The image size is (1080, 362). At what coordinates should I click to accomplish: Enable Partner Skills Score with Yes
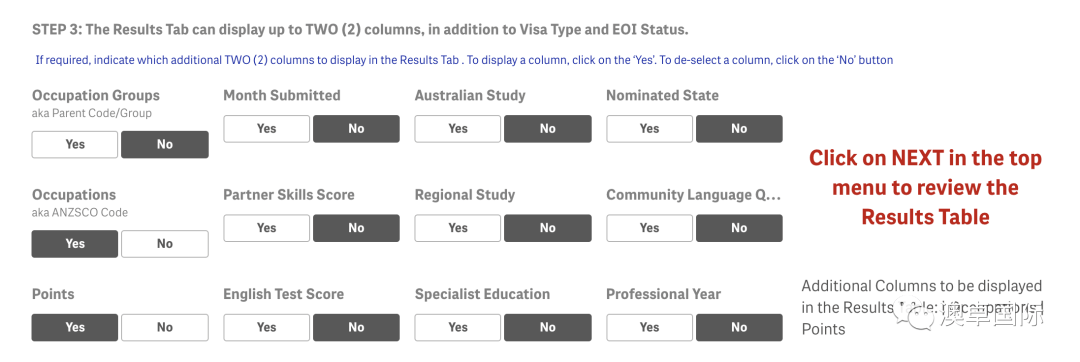click(267, 228)
